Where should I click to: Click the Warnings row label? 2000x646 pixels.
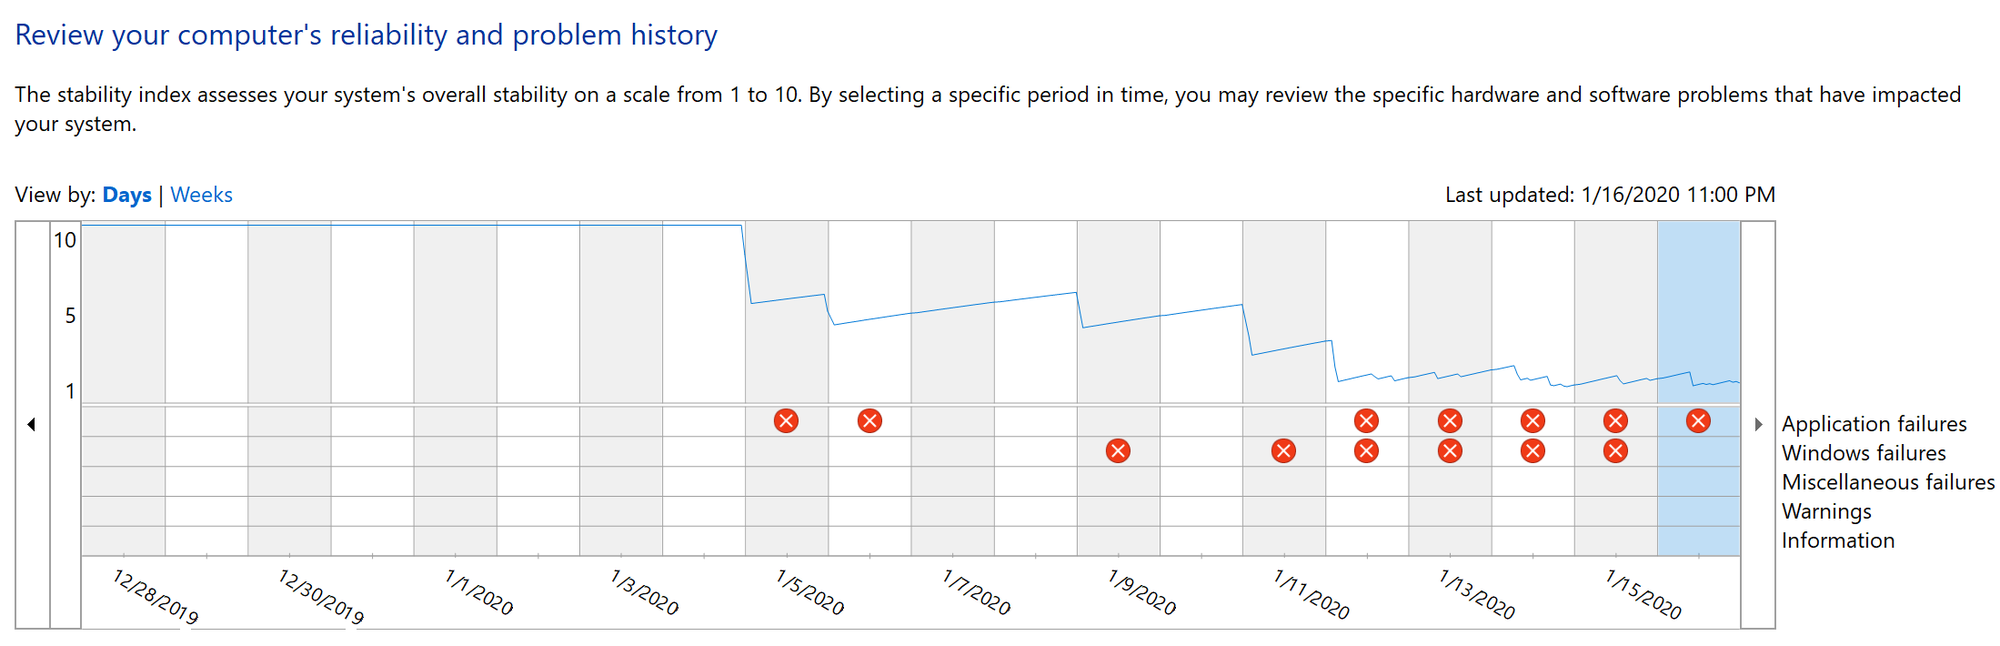point(1826,512)
